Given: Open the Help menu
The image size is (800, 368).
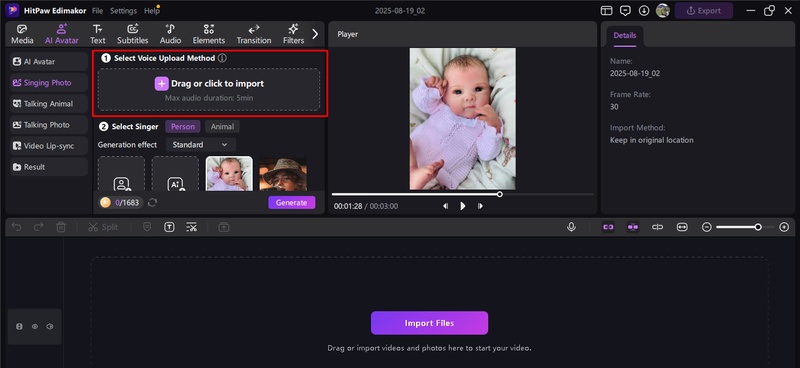Looking at the screenshot, I should [152, 10].
